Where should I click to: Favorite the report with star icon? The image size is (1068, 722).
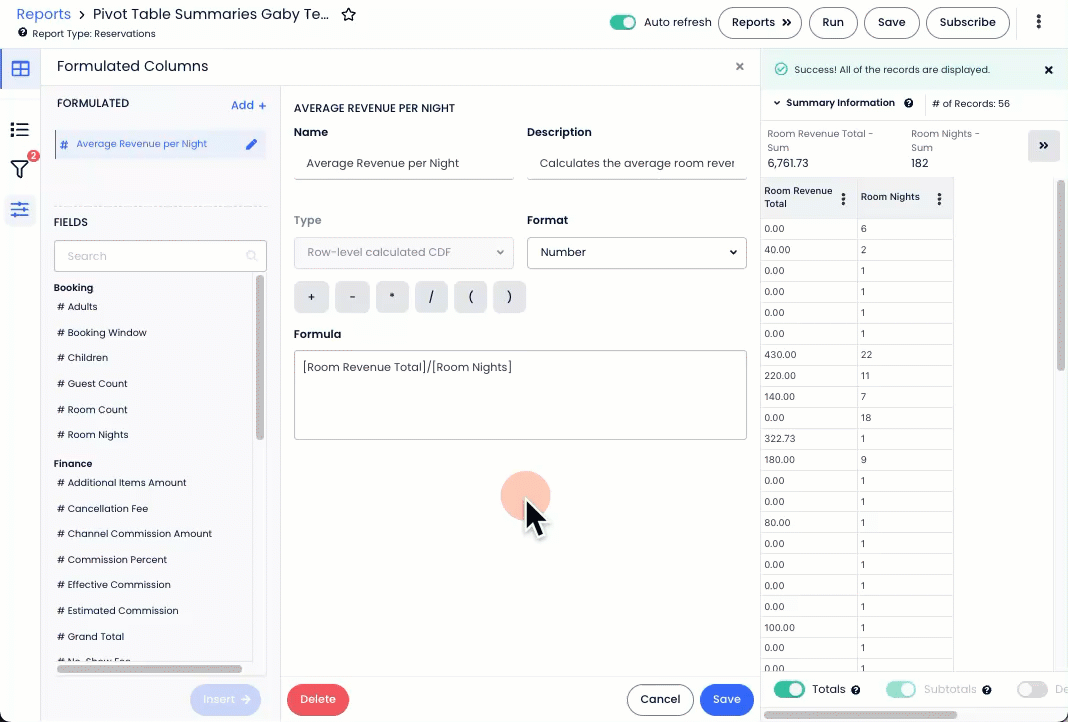pyautogui.click(x=349, y=14)
